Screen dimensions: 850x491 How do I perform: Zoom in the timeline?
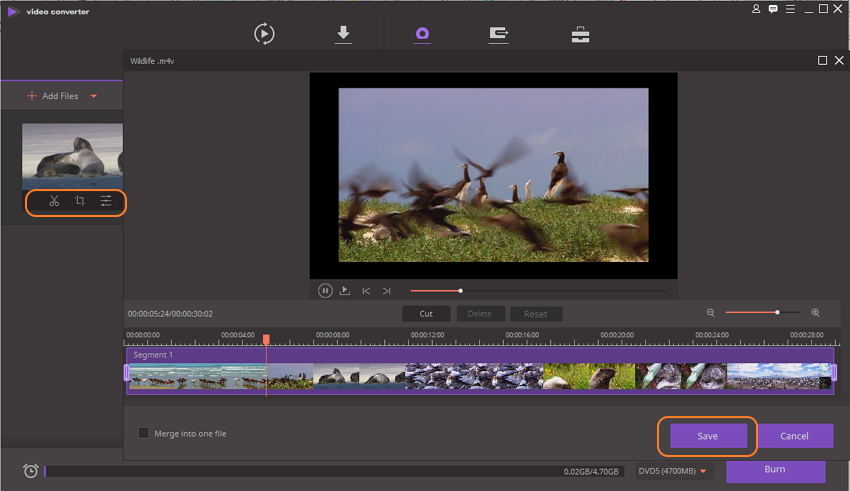816,313
